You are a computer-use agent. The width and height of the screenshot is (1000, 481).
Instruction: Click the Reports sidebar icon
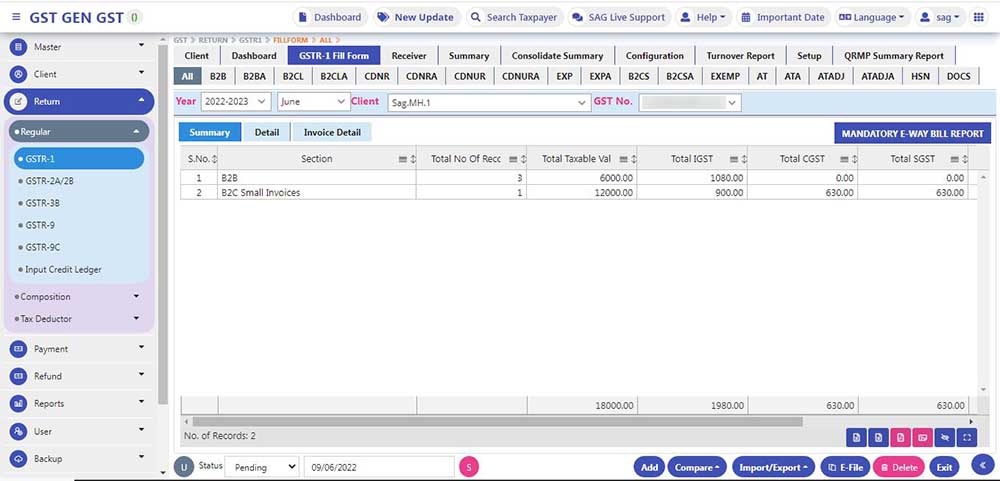[19, 404]
